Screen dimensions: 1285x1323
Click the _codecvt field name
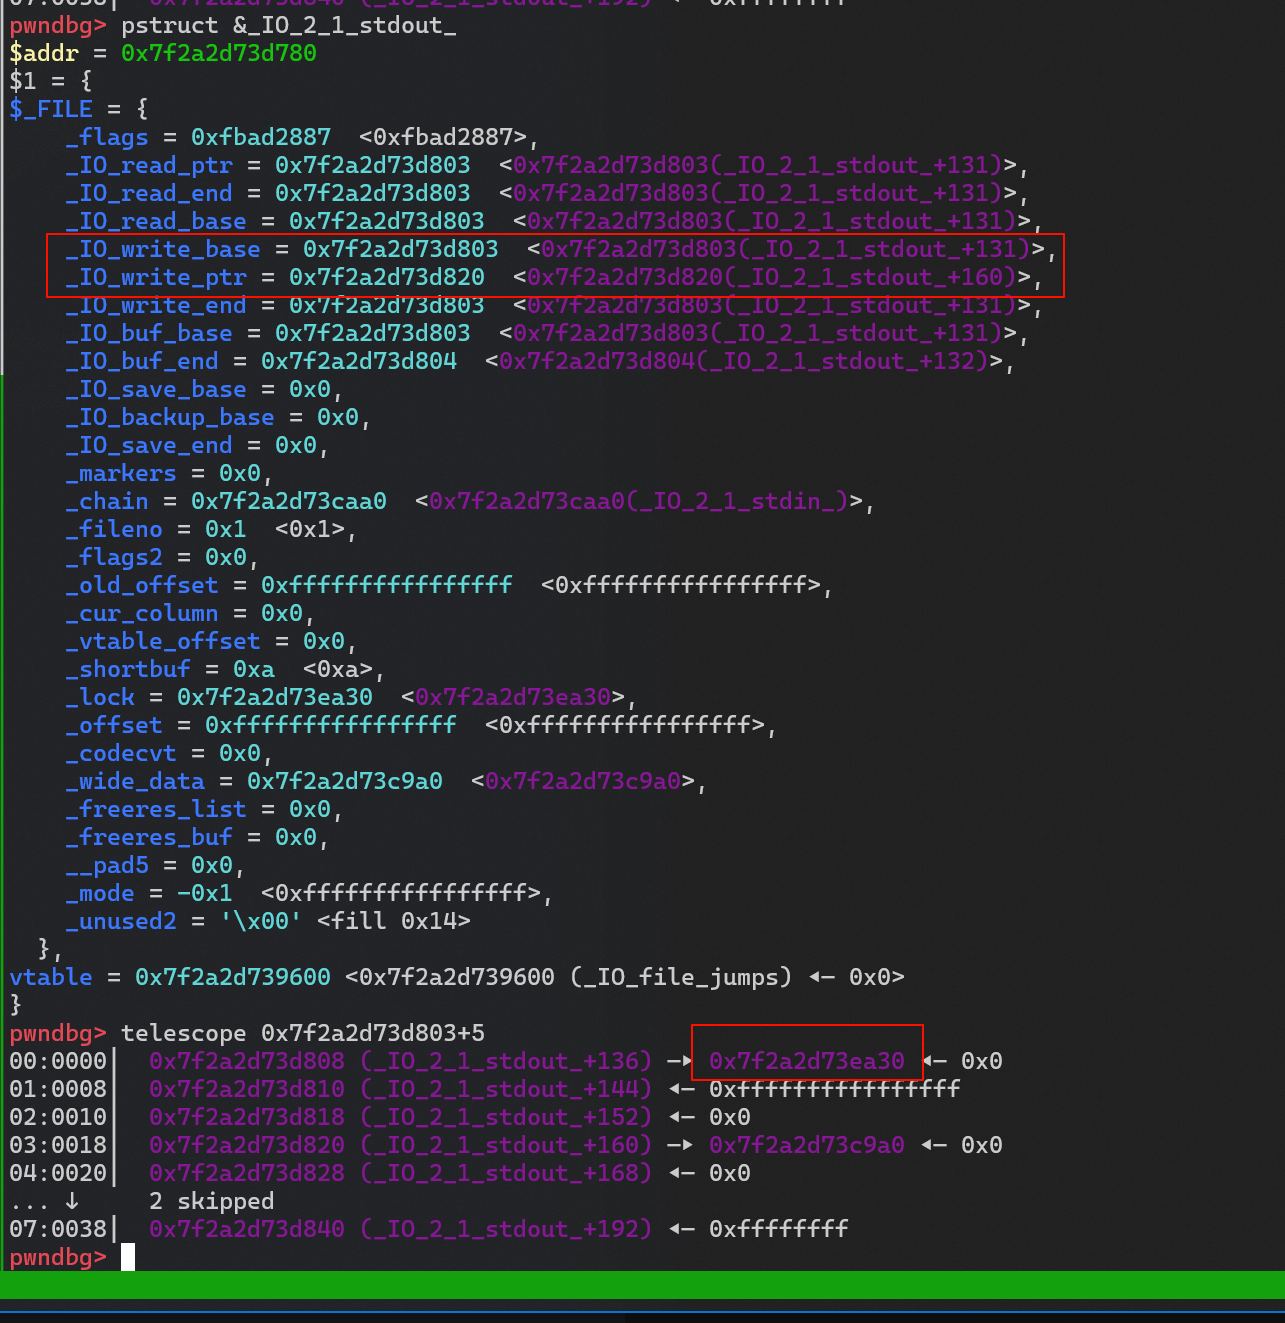[121, 753]
